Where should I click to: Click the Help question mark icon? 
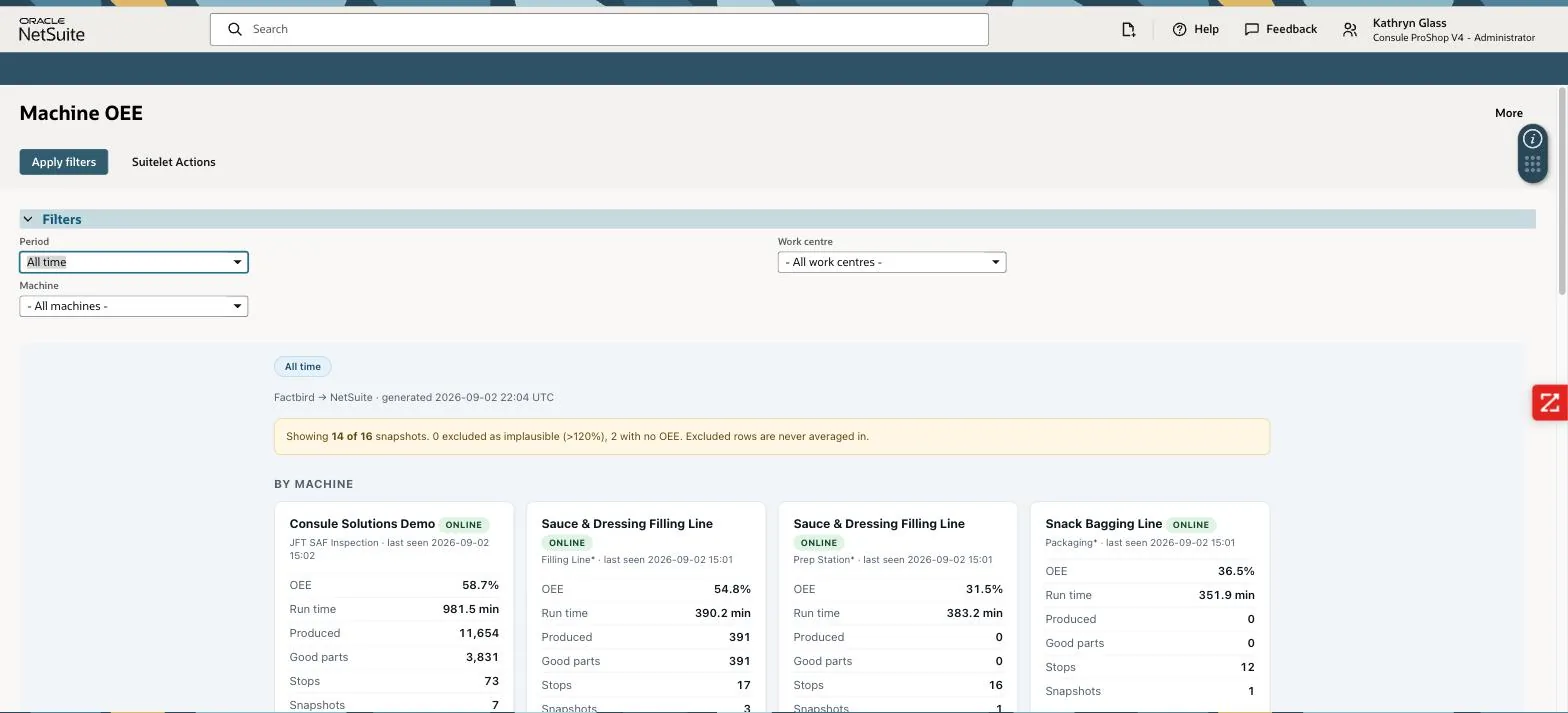coord(1179,29)
